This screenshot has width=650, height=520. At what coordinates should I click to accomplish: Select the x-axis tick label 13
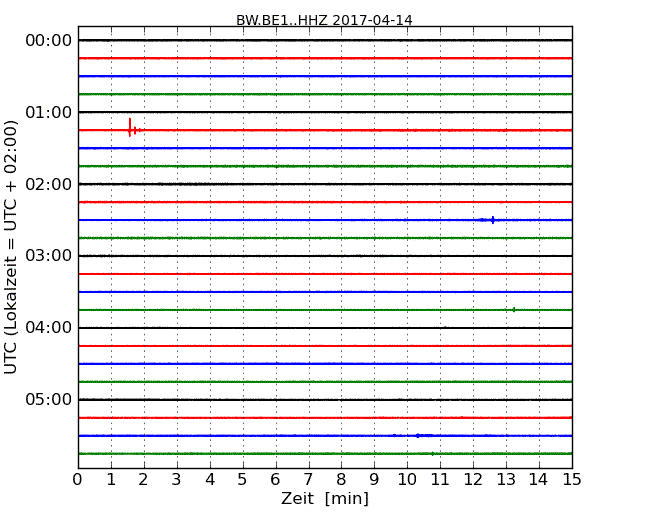click(x=506, y=480)
